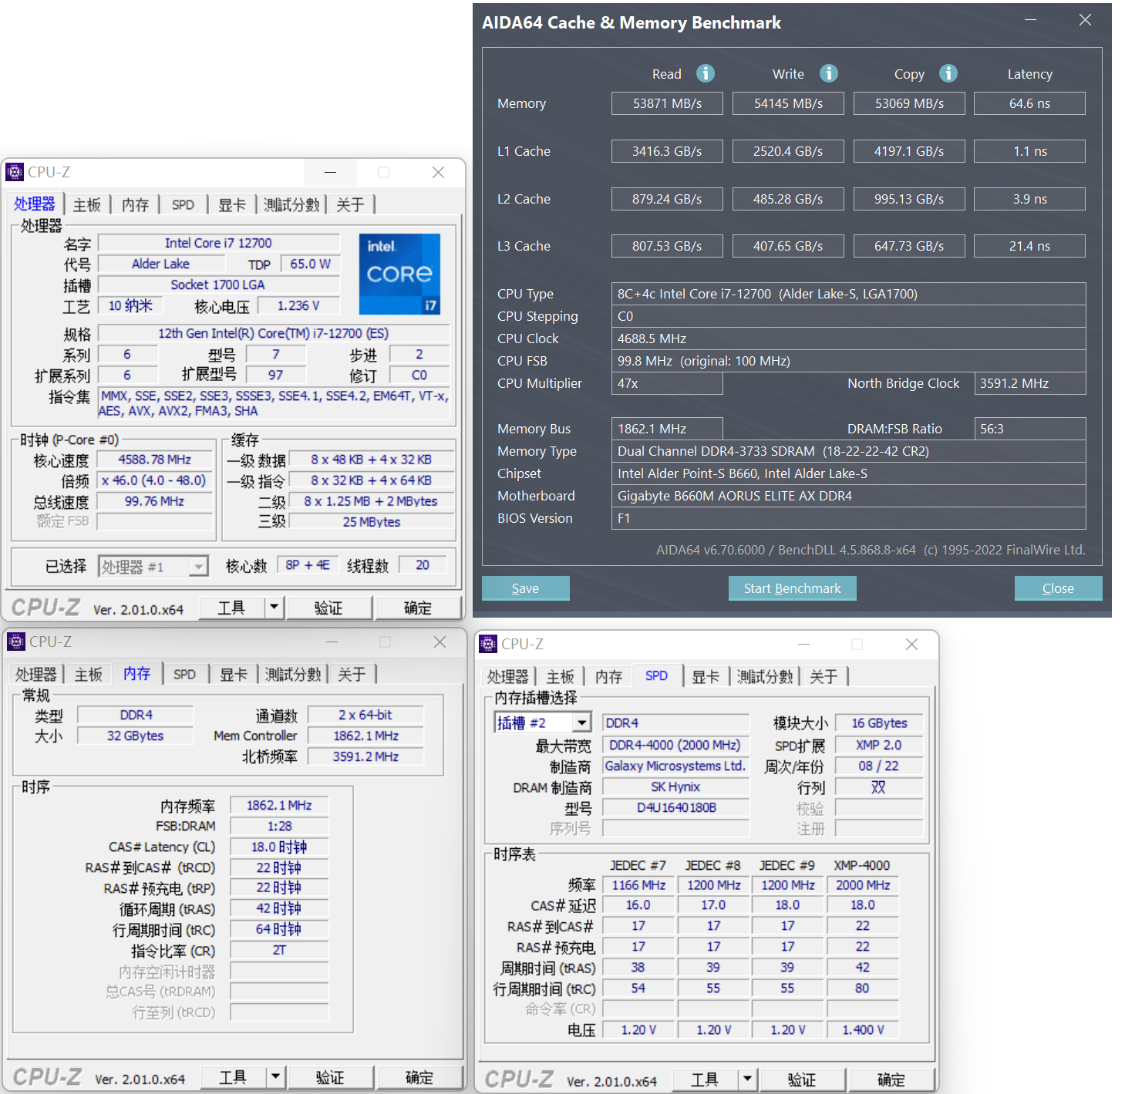Click the Intel Core i7 logo badge
This screenshot has width=1125, height=1094.
[400, 274]
